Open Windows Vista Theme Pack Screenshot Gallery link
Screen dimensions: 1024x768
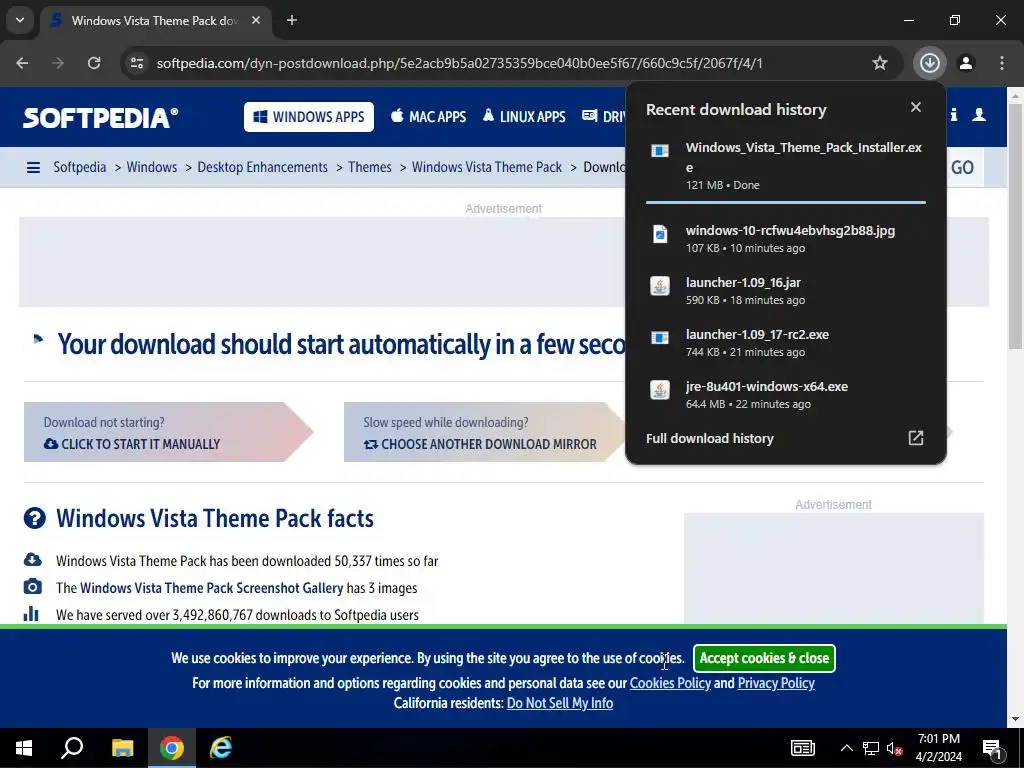point(212,588)
